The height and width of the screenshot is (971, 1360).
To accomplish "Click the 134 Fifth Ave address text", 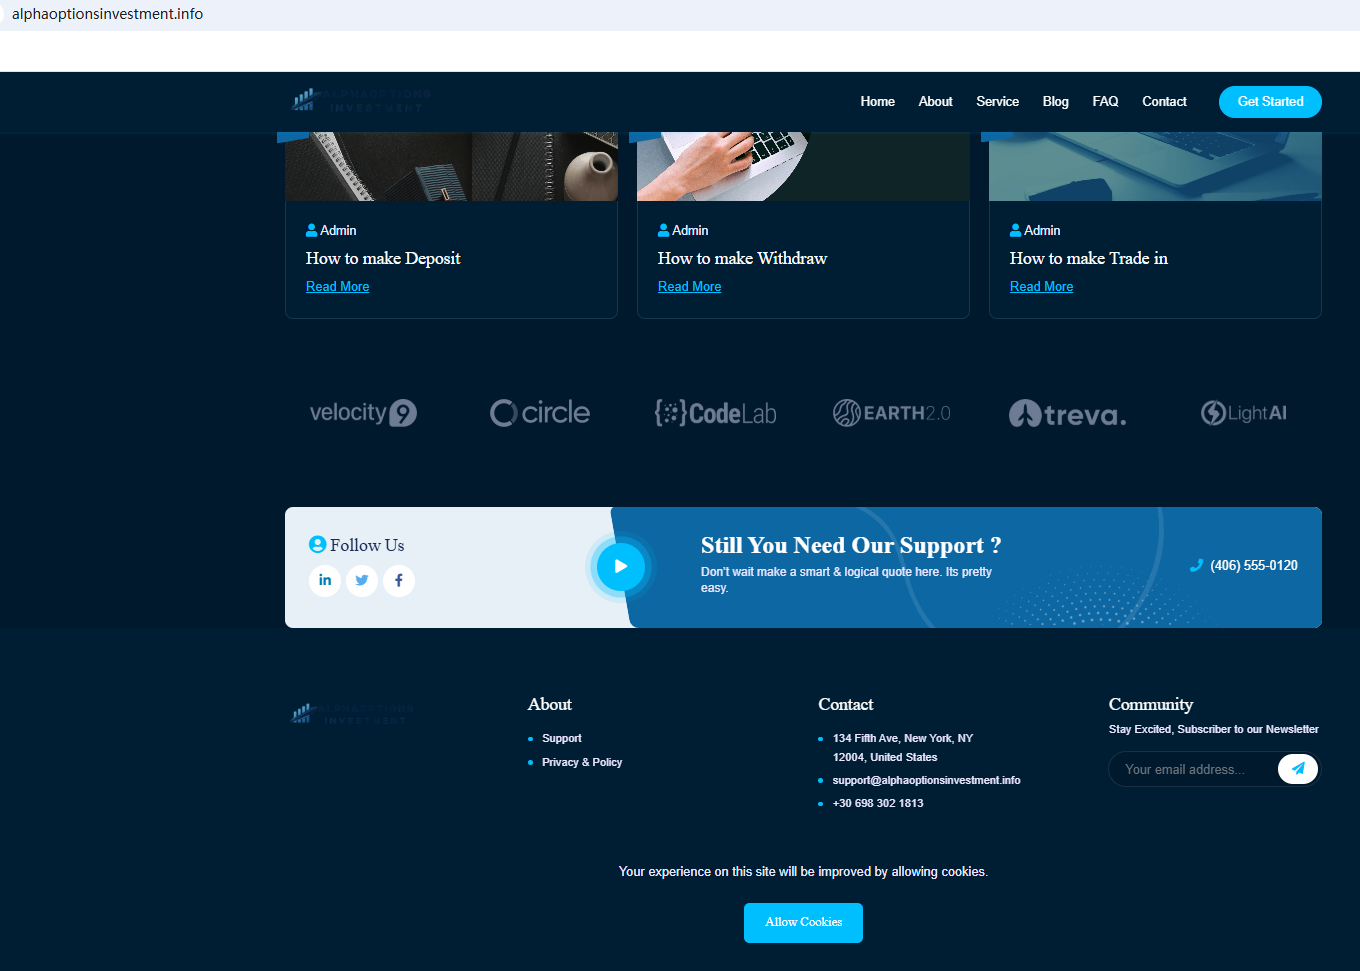I will click(x=903, y=748).
